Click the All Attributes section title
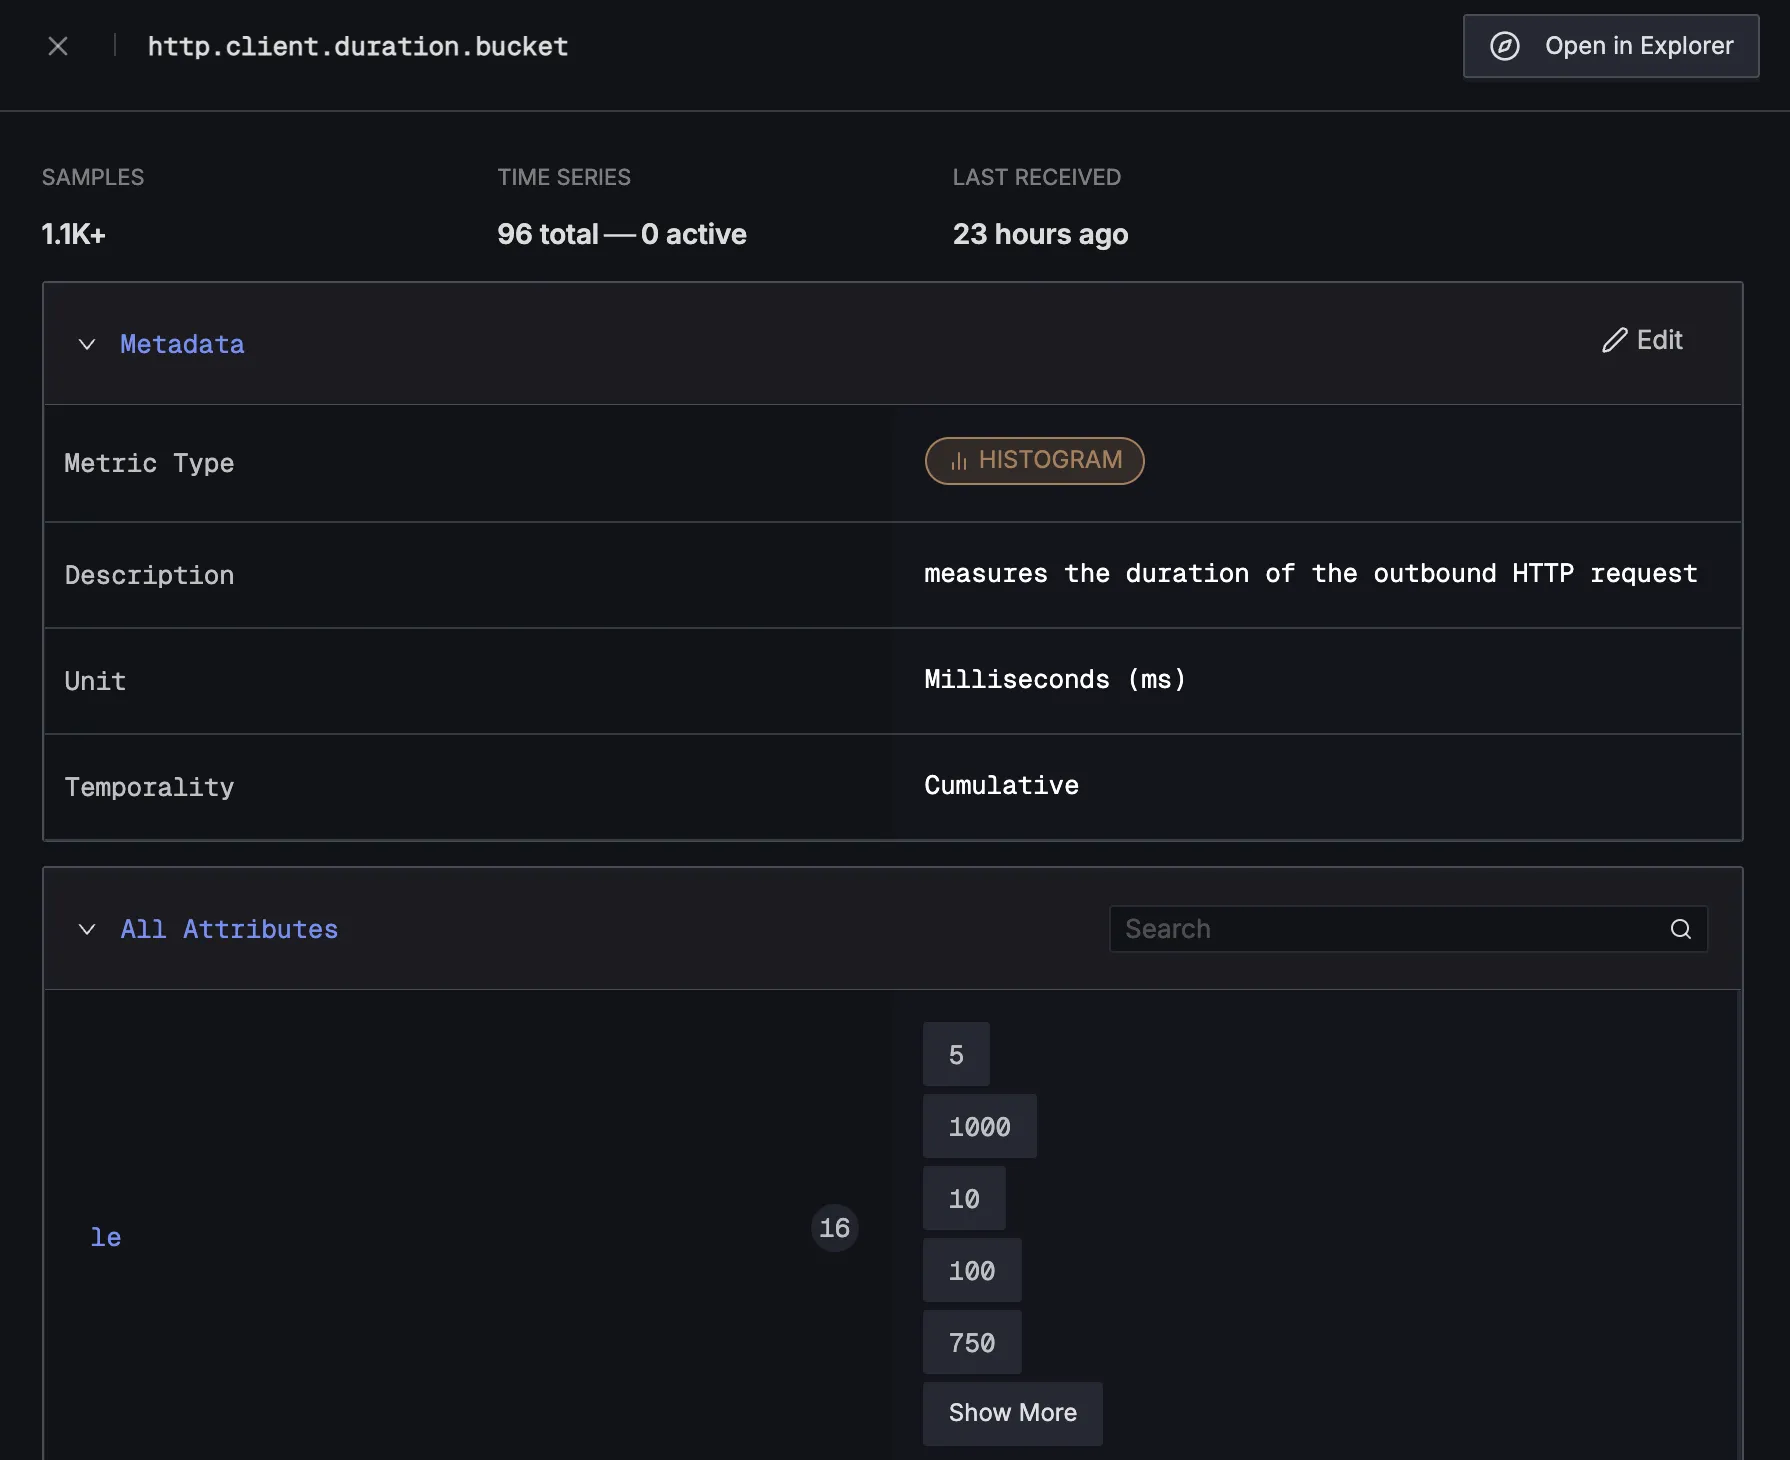This screenshot has width=1790, height=1460. 229,929
